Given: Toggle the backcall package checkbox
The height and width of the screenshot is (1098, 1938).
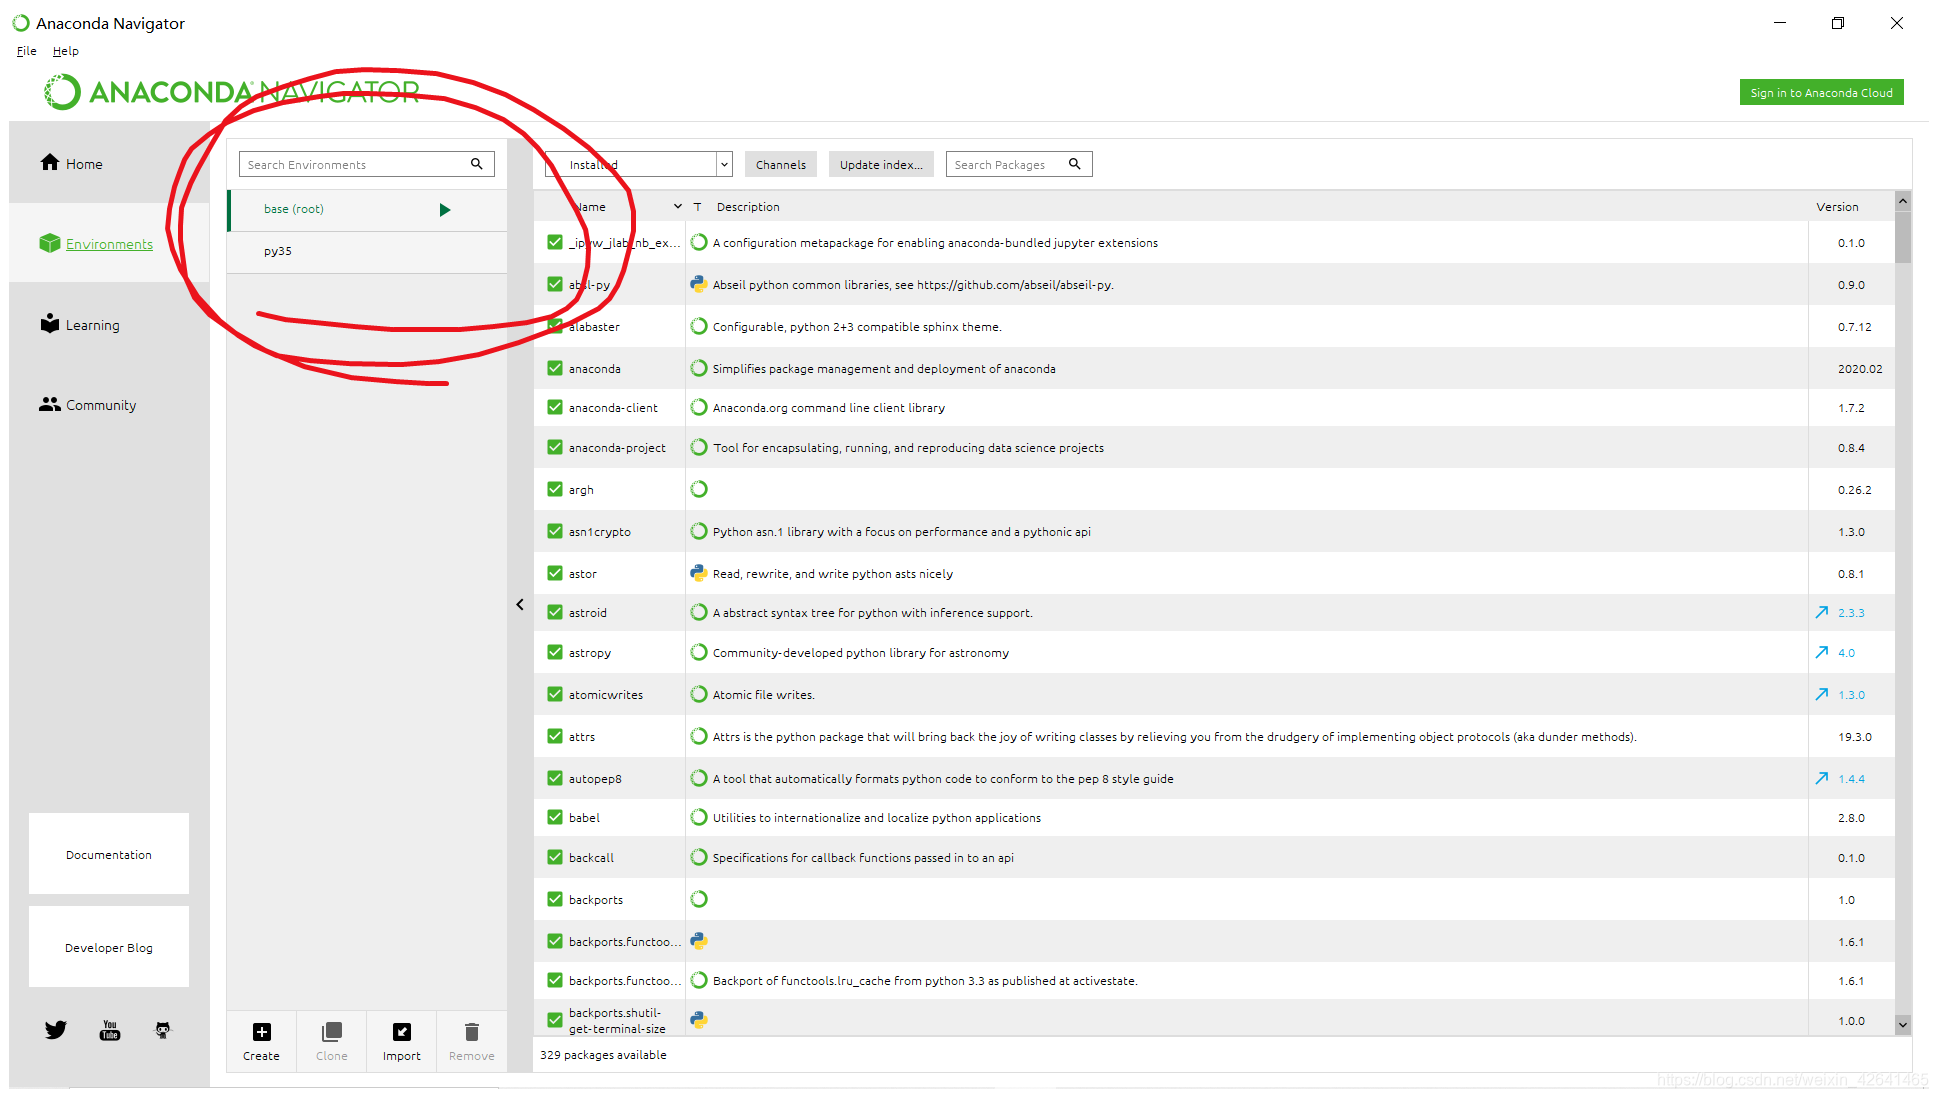Looking at the screenshot, I should pyautogui.click(x=555, y=857).
